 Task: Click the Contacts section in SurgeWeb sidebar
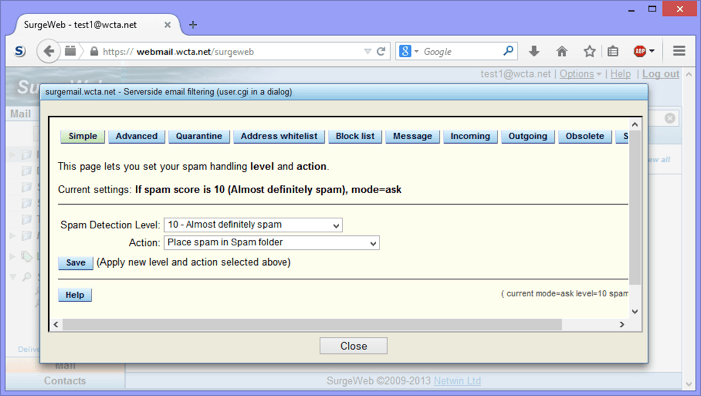[x=65, y=381]
